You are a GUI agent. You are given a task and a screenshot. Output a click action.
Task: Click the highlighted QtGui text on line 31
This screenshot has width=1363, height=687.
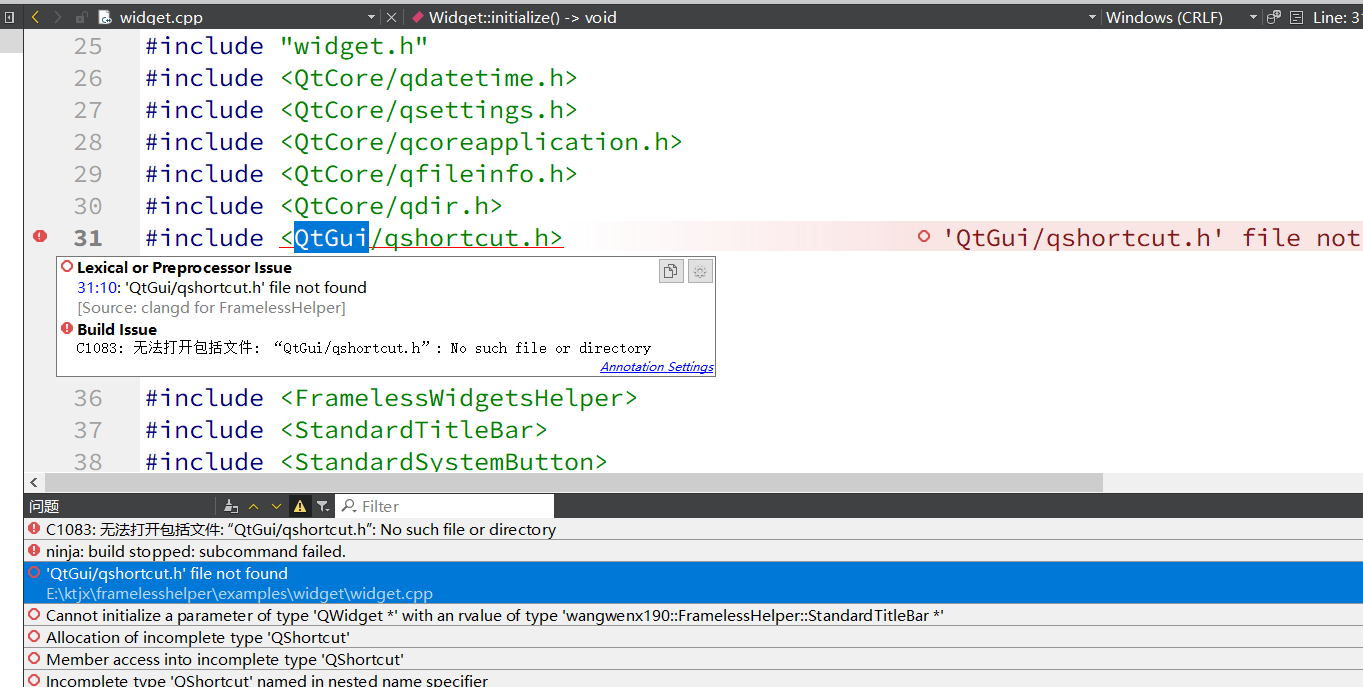coord(331,237)
